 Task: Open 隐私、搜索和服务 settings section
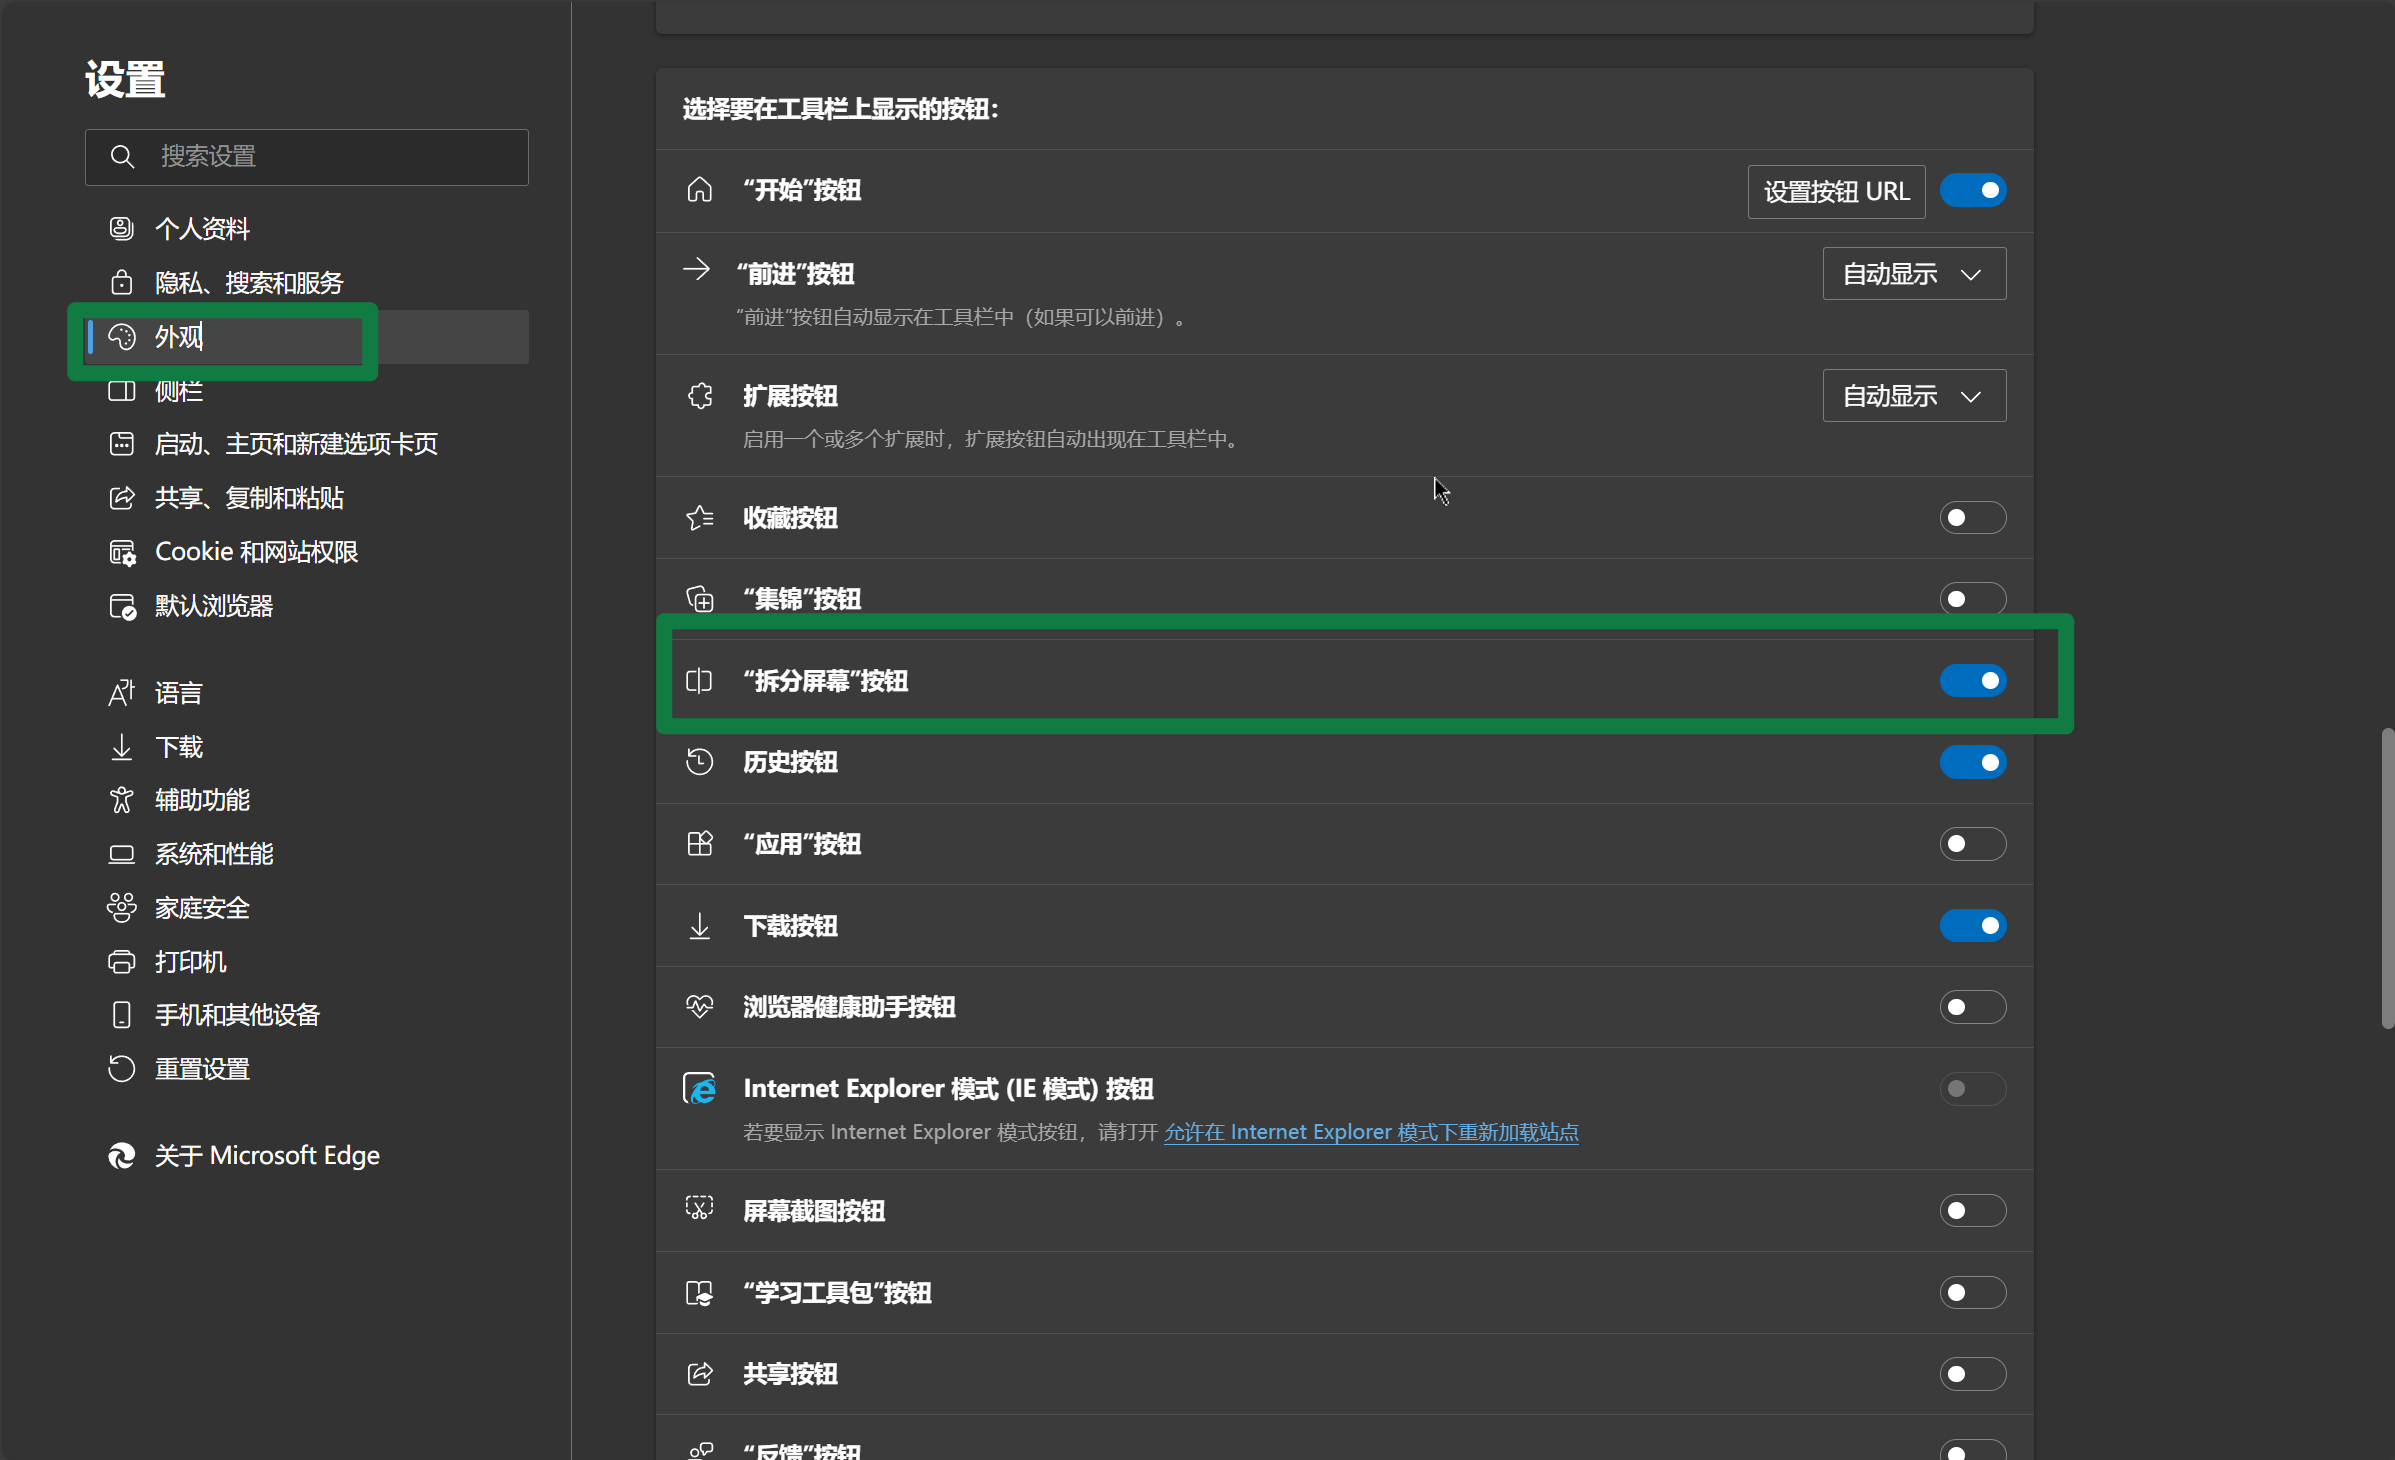[248, 283]
